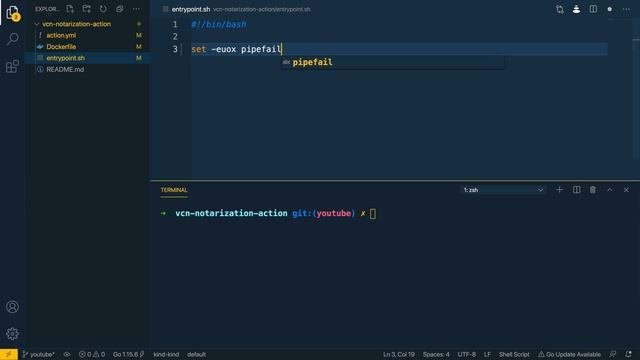The image size is (640, 360).
Task: Split the editor to the right
Action: (x=593, y=9)
